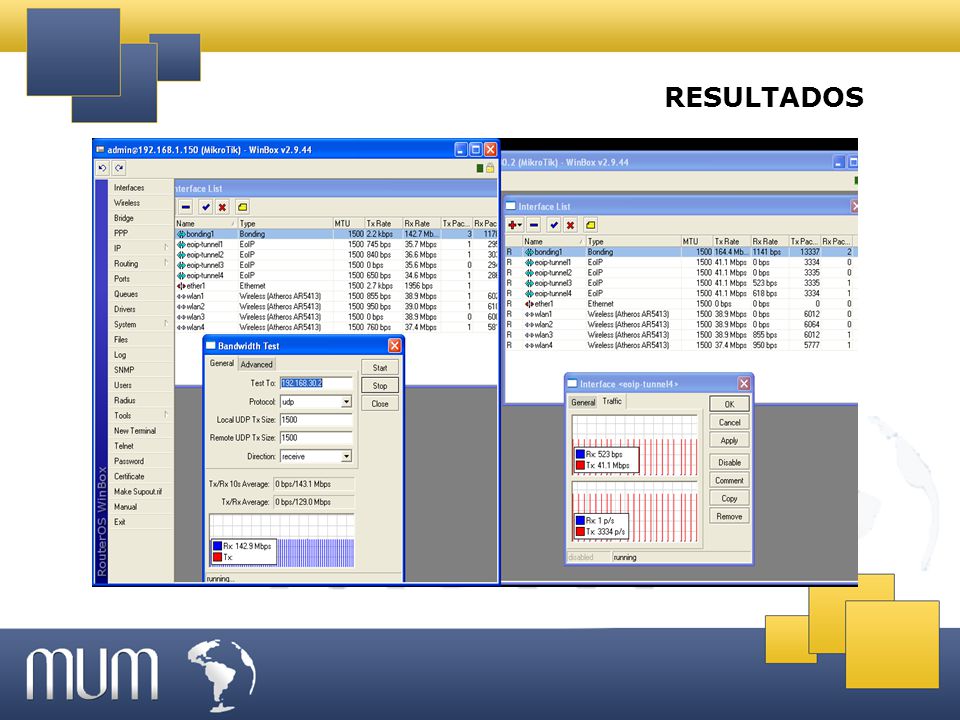Click the wlan1 icon in left Interface List
The height and width of the screenshot is (720, 960).
181,296
